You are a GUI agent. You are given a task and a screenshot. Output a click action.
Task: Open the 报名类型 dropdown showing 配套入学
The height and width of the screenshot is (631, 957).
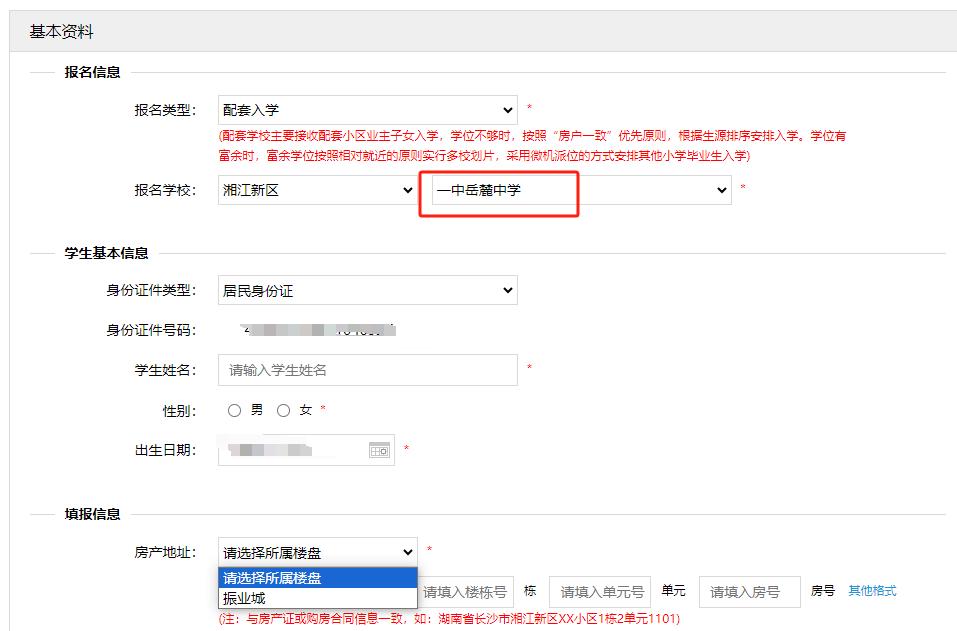367,110
